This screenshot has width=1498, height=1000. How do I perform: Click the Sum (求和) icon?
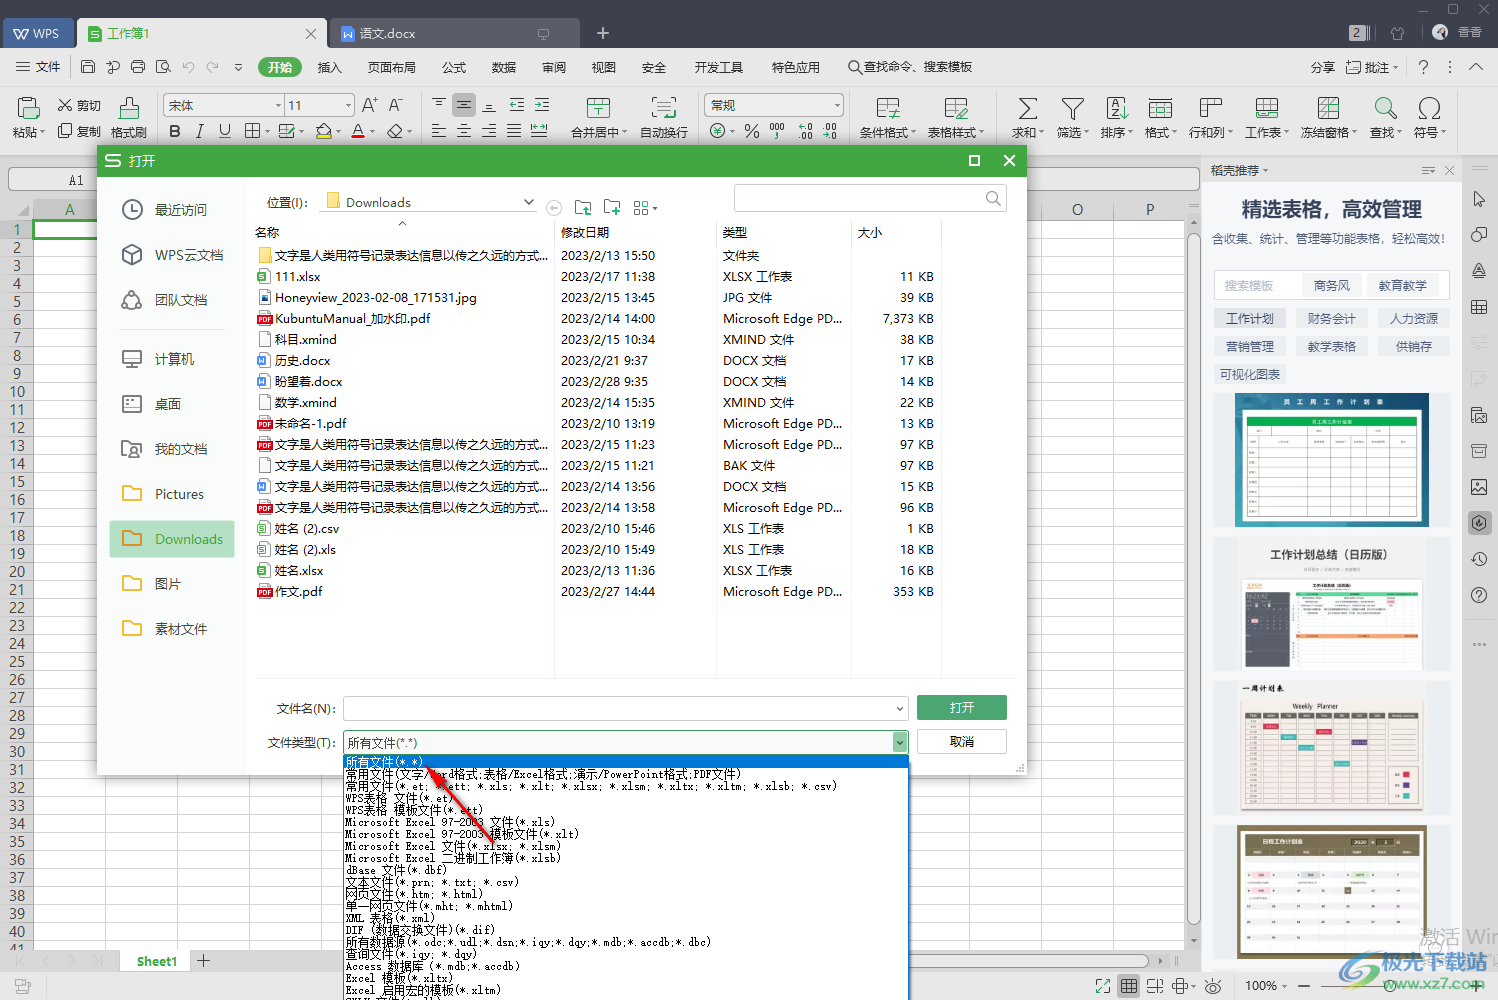1027,108
